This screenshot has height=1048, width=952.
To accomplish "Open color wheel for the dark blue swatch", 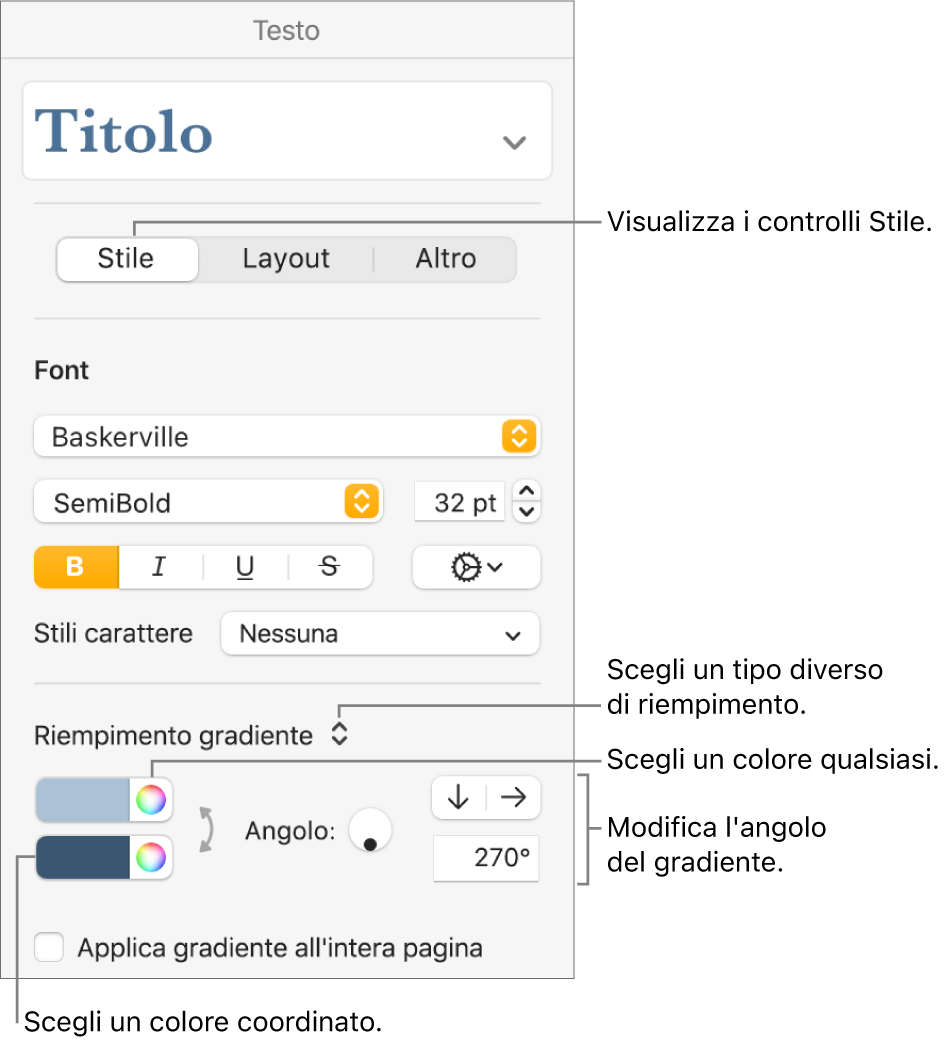I will (151, 857).
